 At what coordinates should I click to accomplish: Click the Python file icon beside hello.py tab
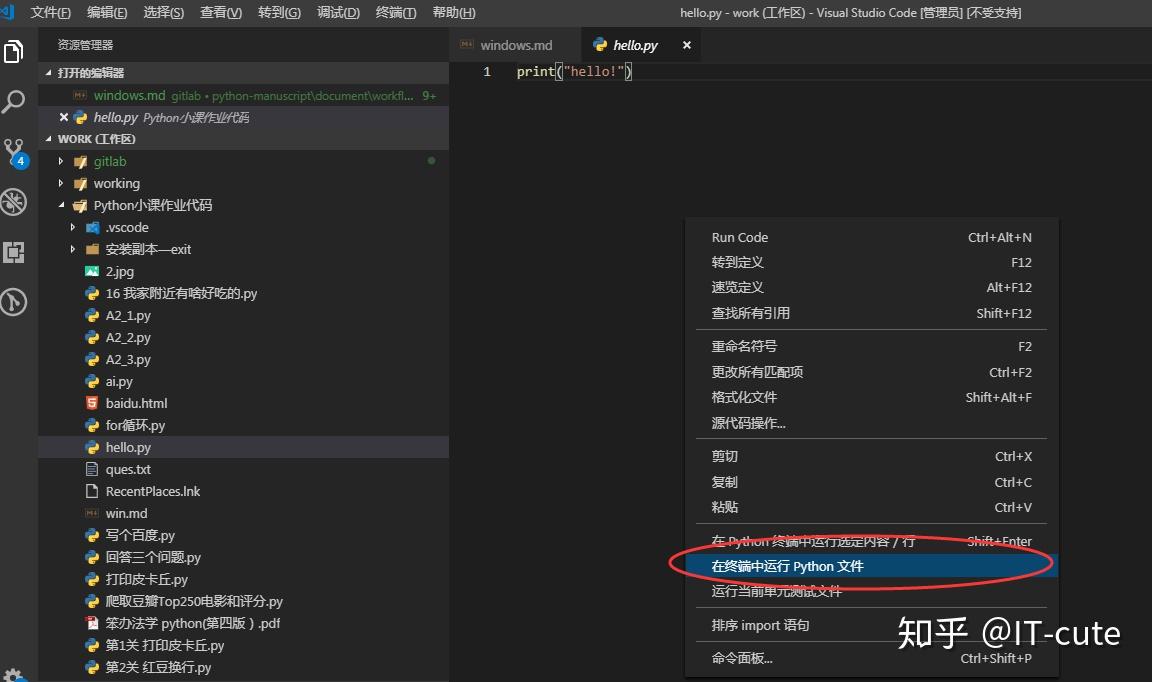(x=600, y=44)
